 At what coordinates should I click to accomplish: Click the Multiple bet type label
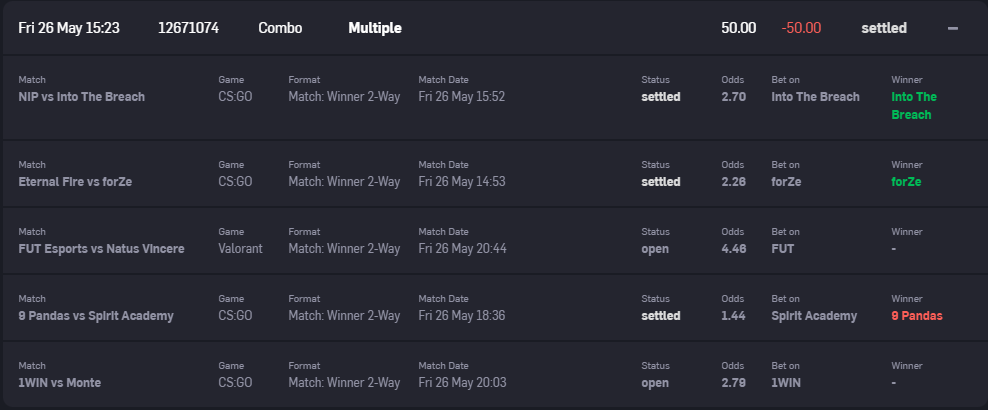(375, 28)
